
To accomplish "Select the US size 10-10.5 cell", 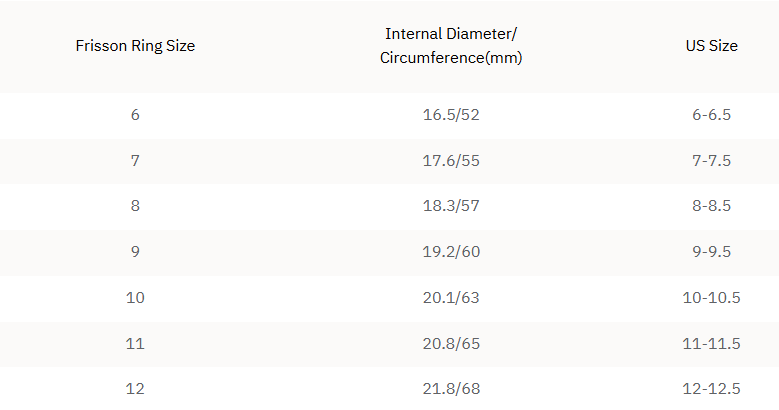I will click(711, 298).
